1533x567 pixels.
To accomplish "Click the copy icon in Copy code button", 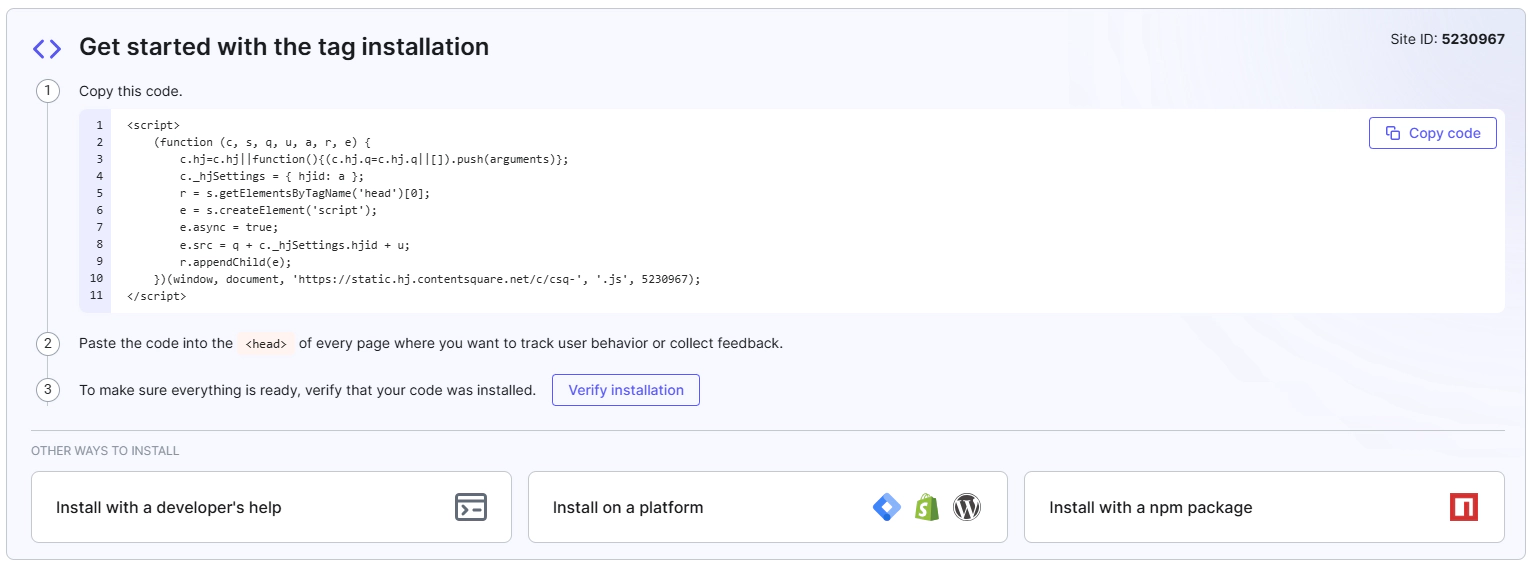I will 1392,133.
